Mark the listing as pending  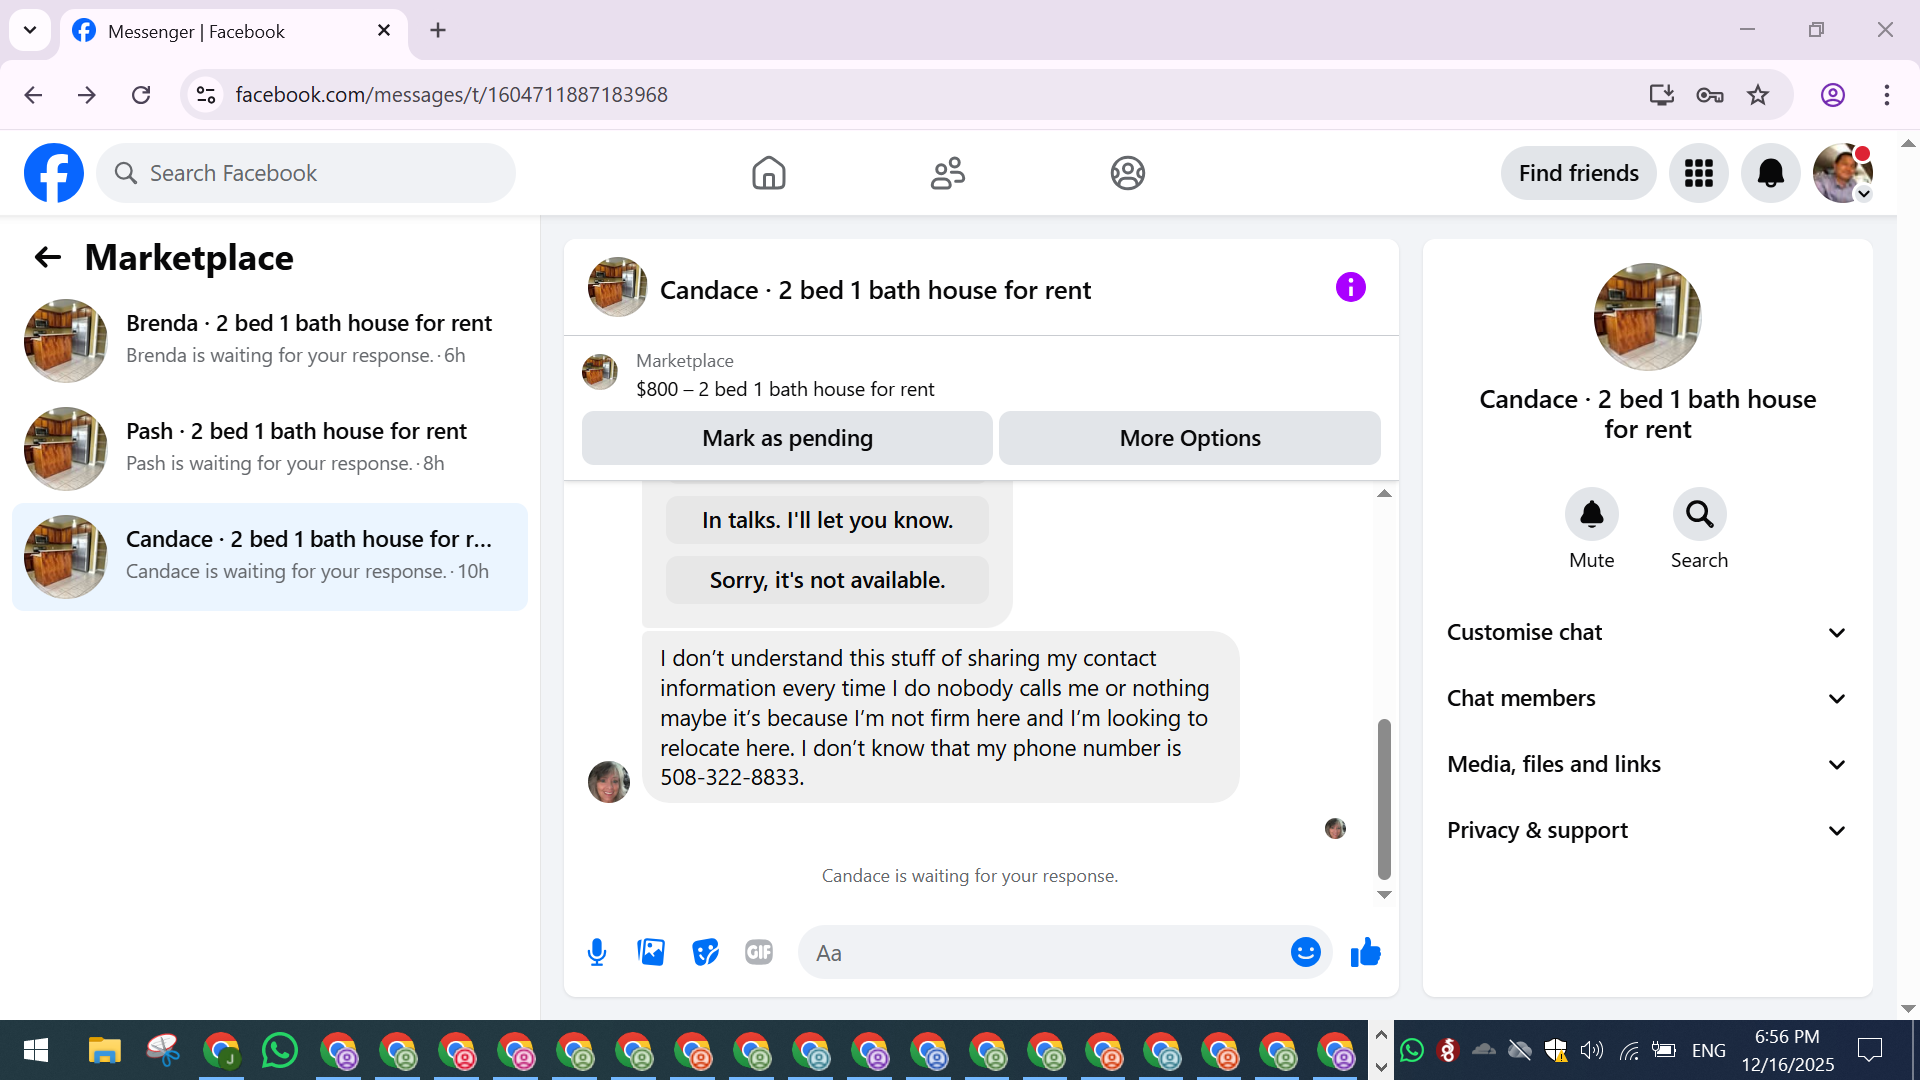(x=787, y=438)
